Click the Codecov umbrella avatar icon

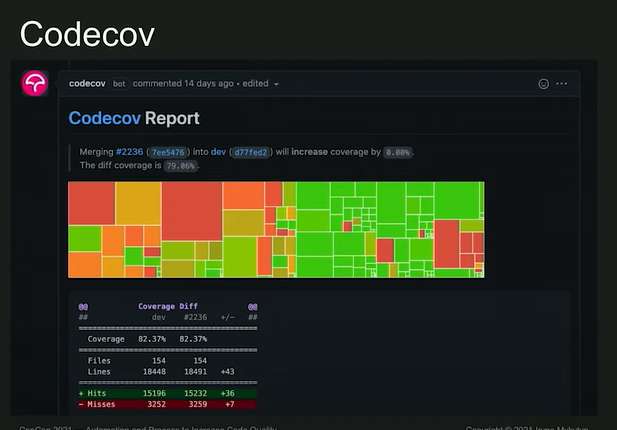34,85
